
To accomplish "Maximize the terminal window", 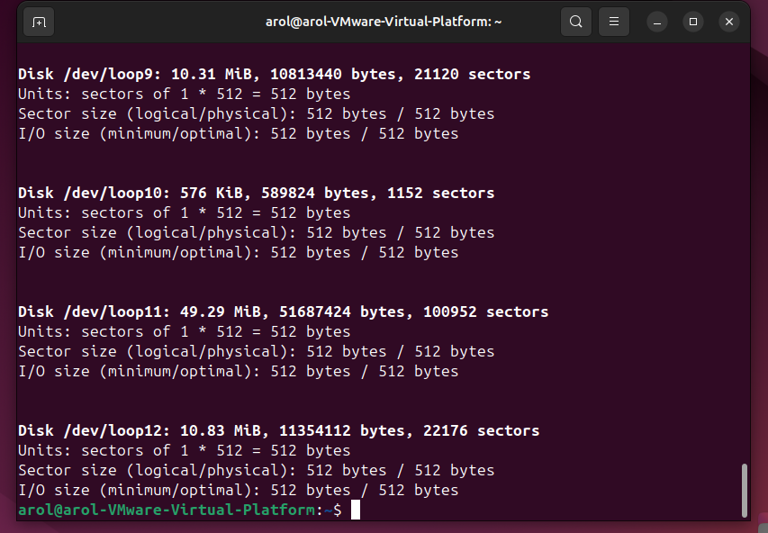I will pyautogui.click(x=693, y=22).
